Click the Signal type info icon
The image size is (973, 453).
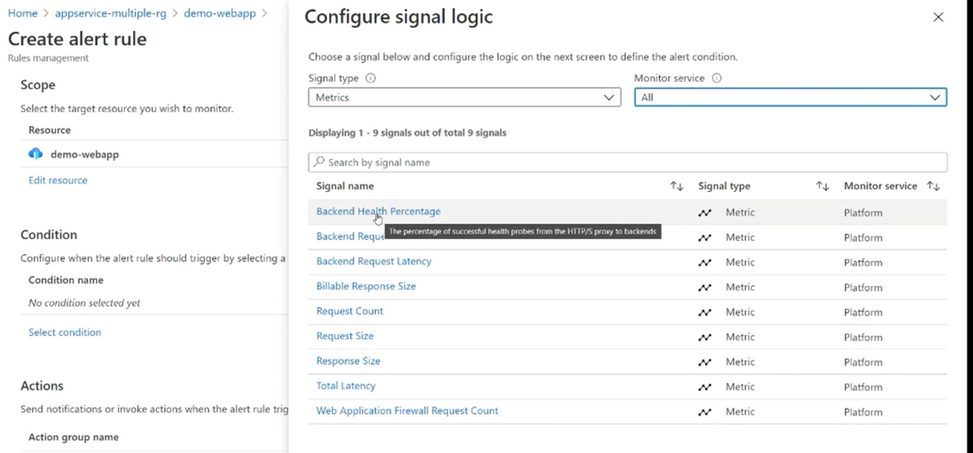(370, 79)
